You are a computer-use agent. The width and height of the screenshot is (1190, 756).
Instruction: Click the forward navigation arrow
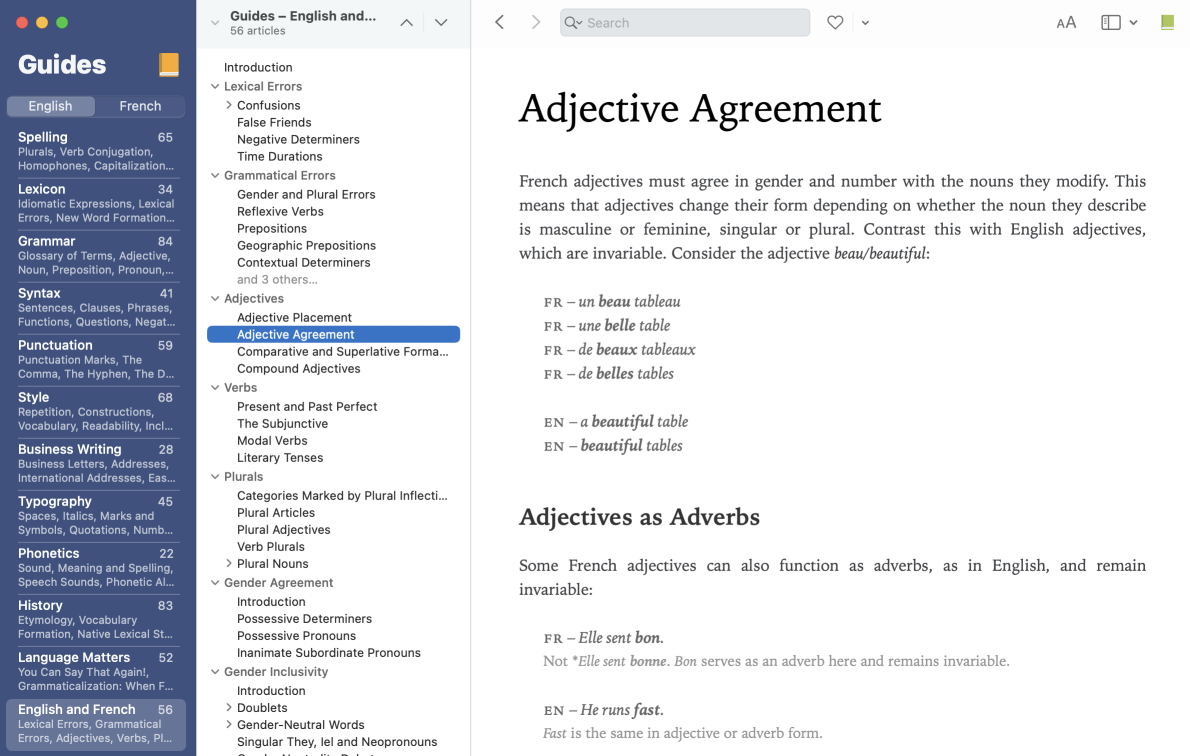(x=536, y=21)
